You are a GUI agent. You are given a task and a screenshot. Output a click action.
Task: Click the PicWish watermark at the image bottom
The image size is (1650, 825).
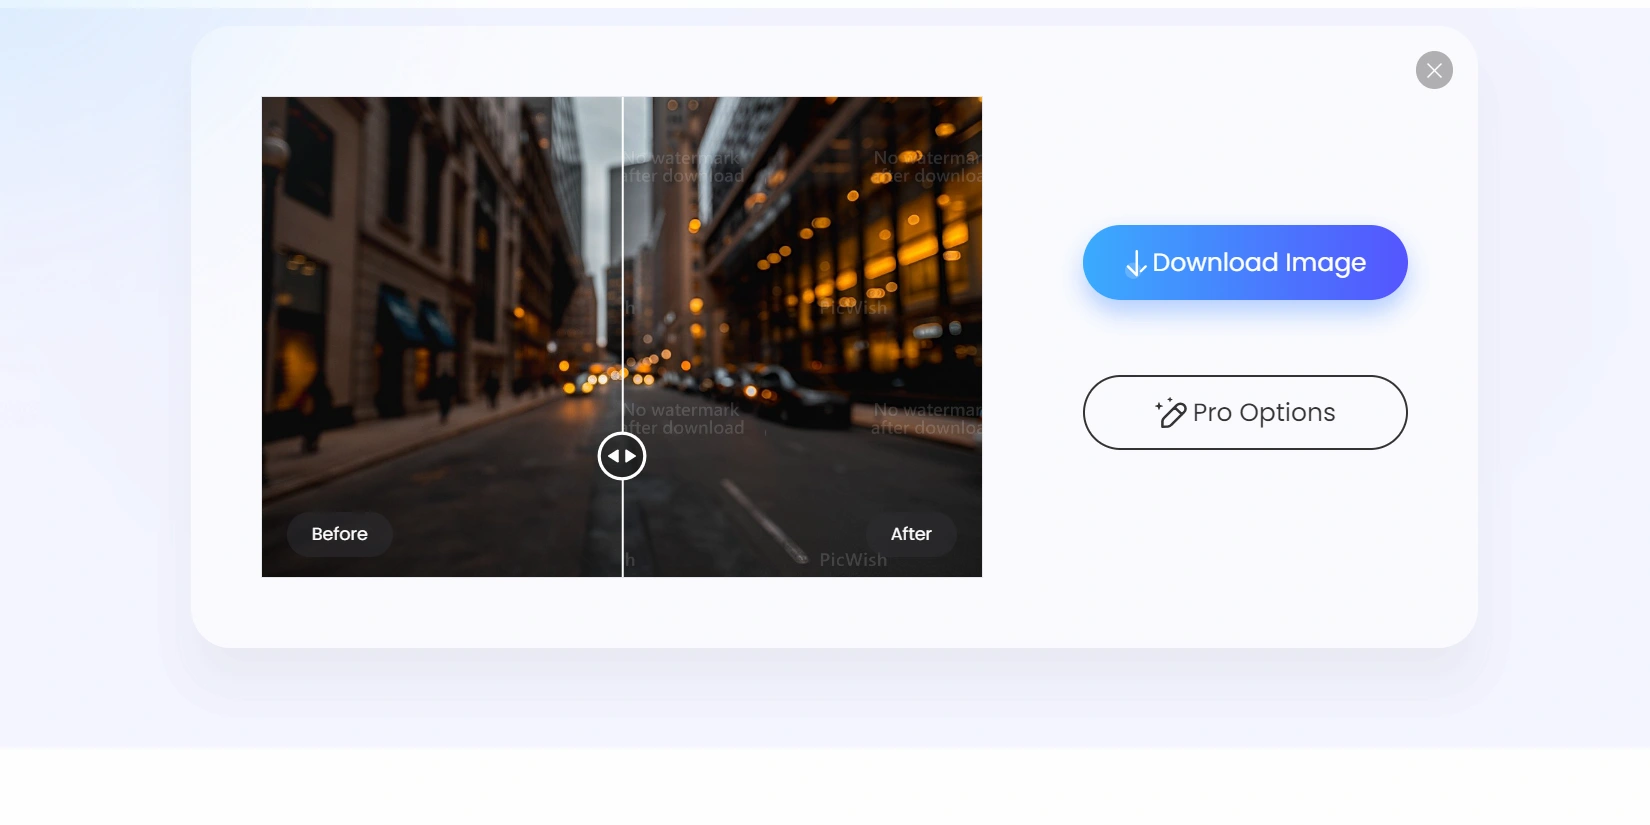click(x=853, y=560)
